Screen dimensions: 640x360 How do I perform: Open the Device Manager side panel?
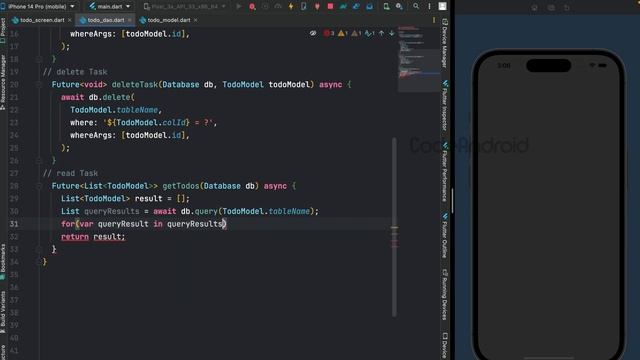445,43
